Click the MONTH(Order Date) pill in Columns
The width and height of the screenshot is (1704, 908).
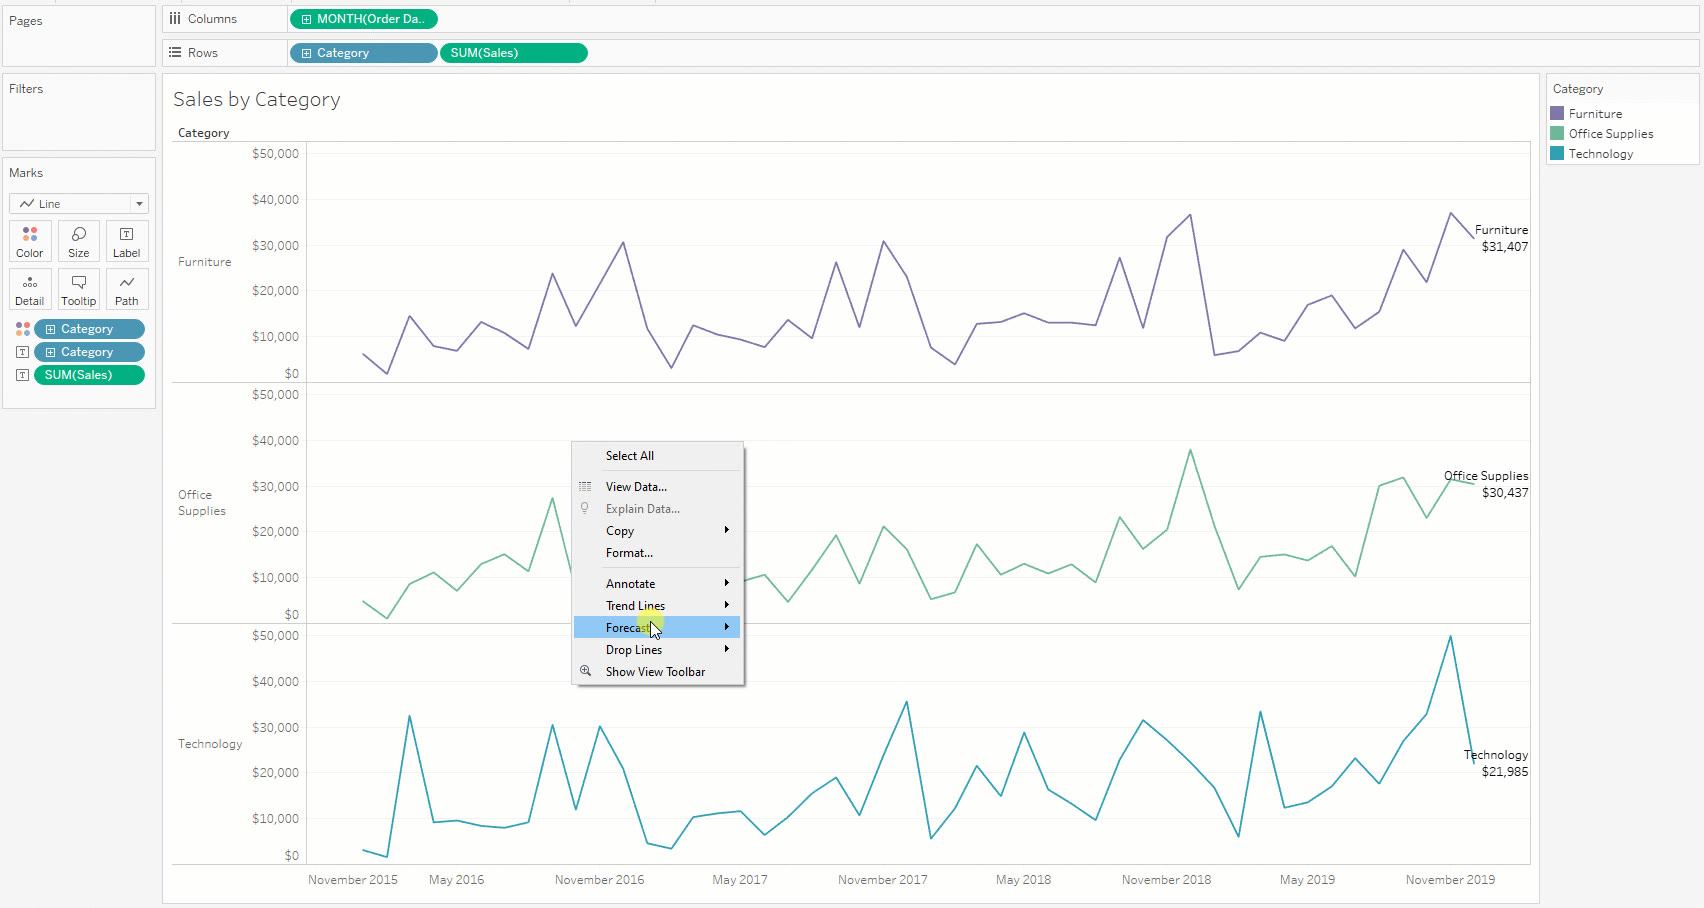coord(364,19)
